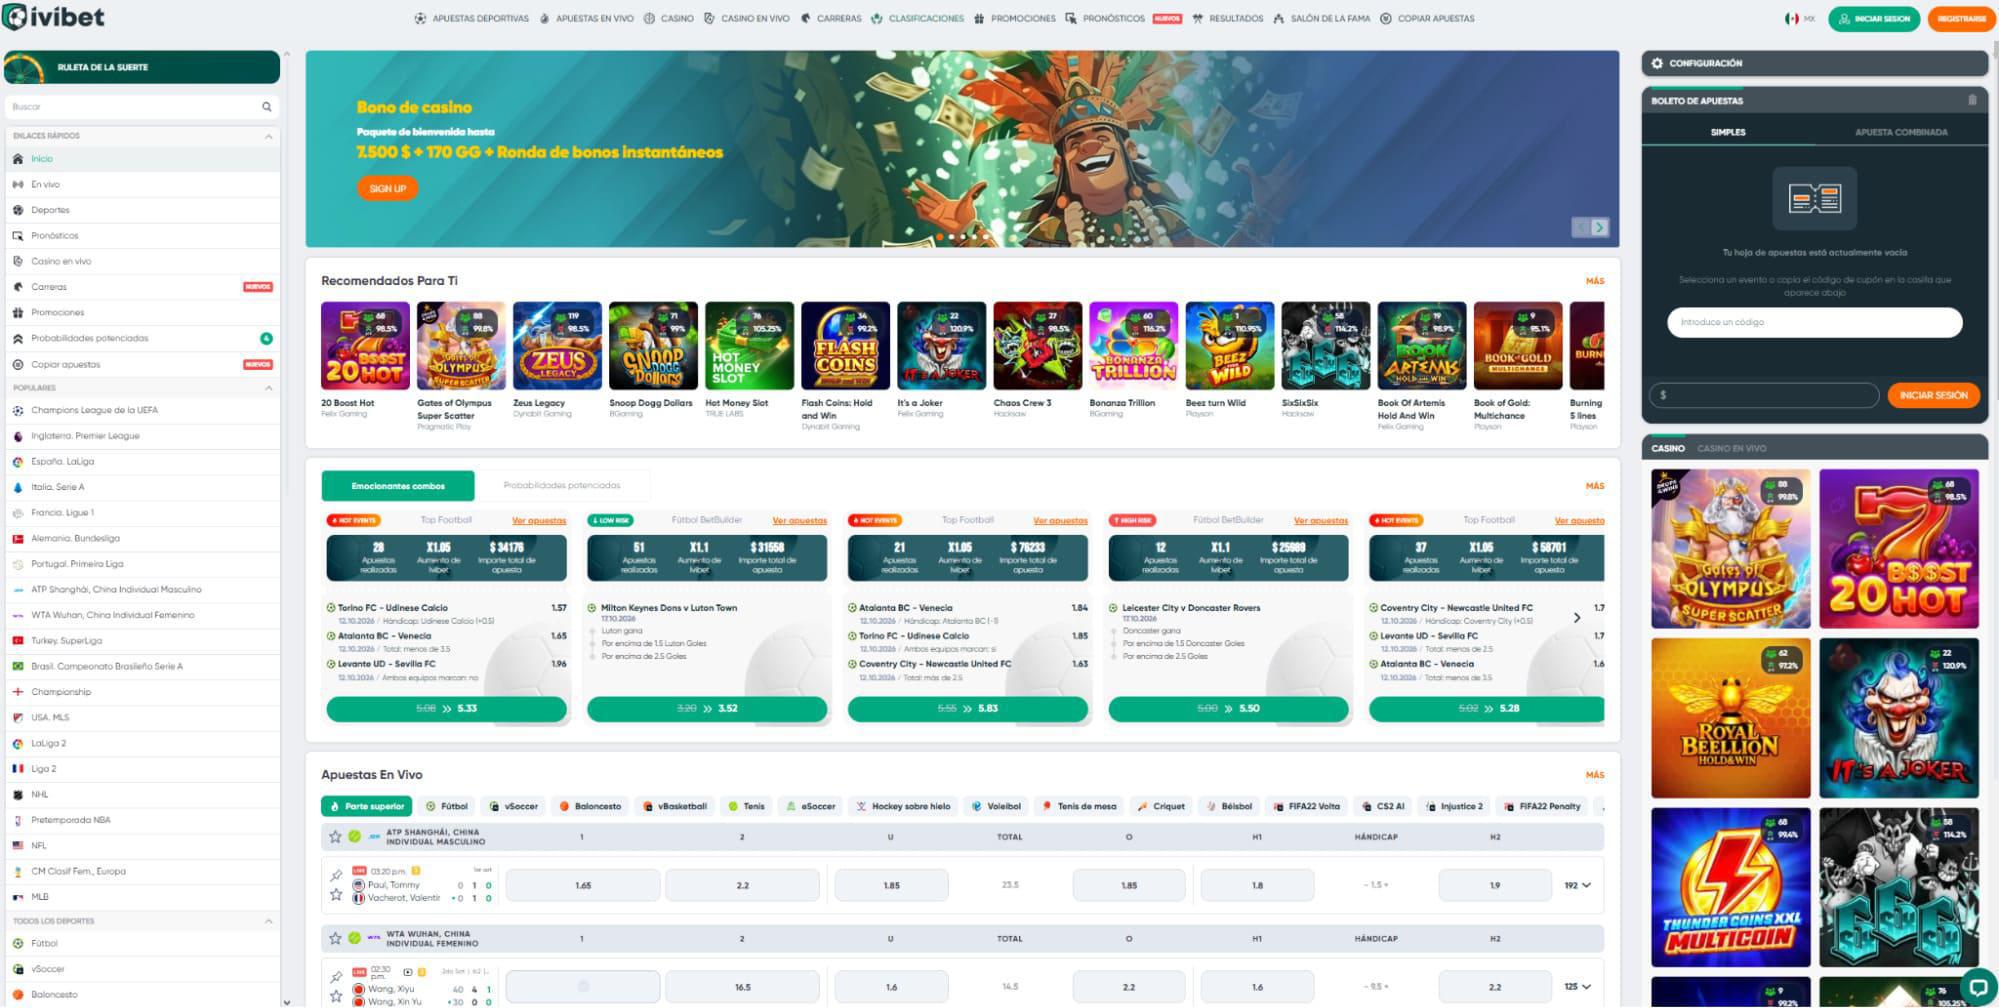1999x1008 pixels.
Task: Open the Zeus Legacy game thumbnail
Action: 557,346
